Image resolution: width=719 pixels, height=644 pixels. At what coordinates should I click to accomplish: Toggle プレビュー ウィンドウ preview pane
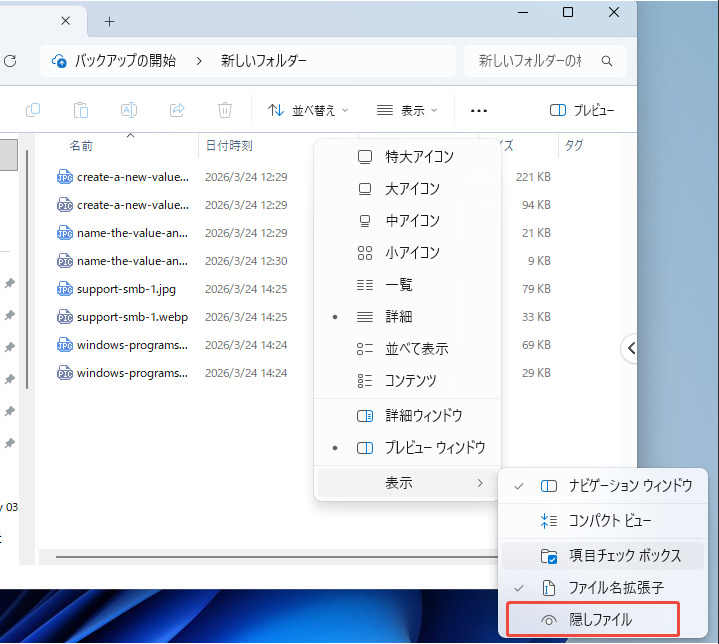[x=407, y=448]
